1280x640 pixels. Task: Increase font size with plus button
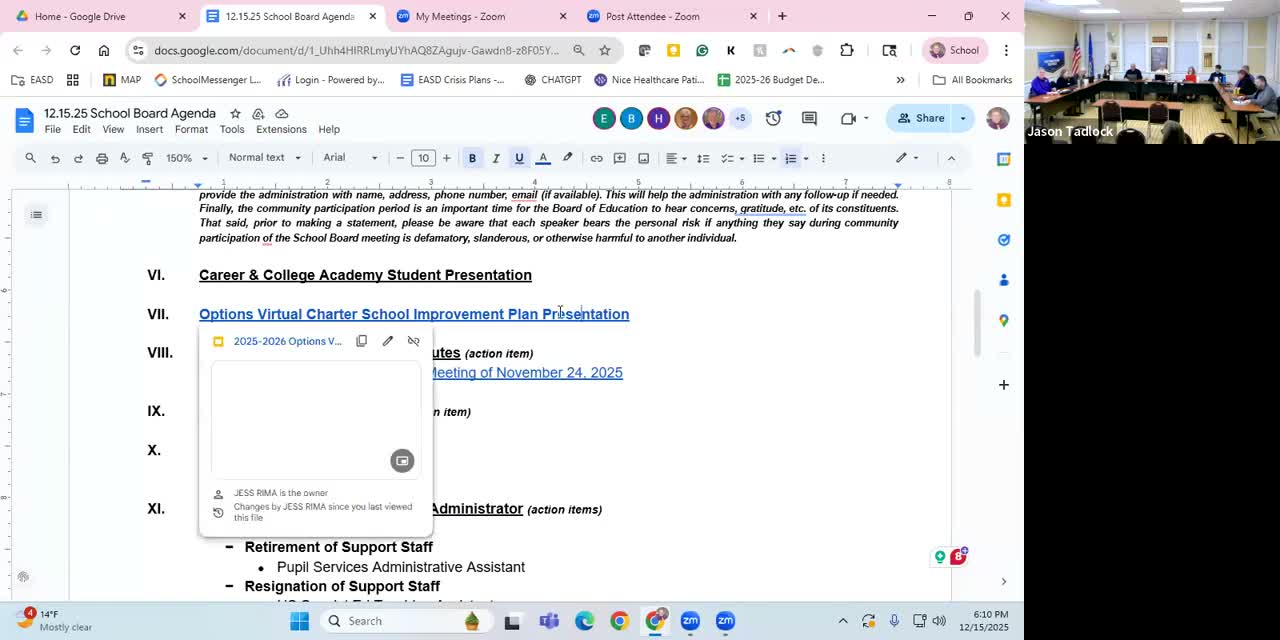[x=447, y=158]
